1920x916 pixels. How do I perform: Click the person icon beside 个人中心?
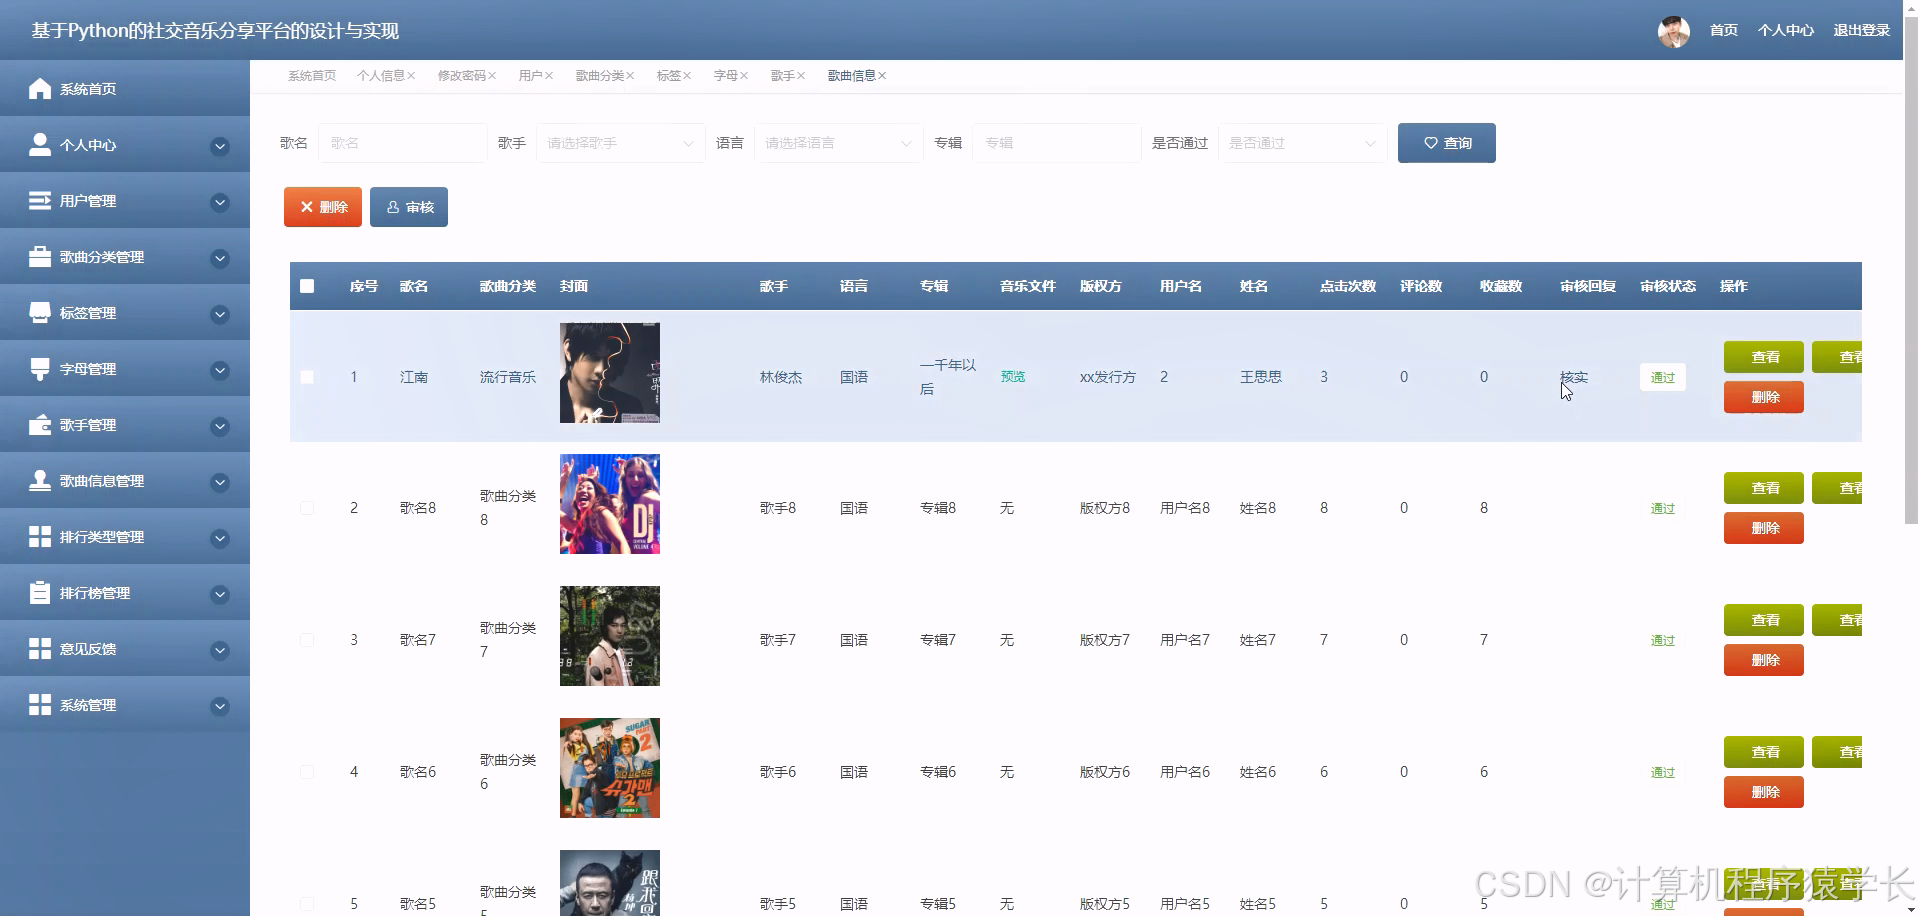[x=40, y=145]
